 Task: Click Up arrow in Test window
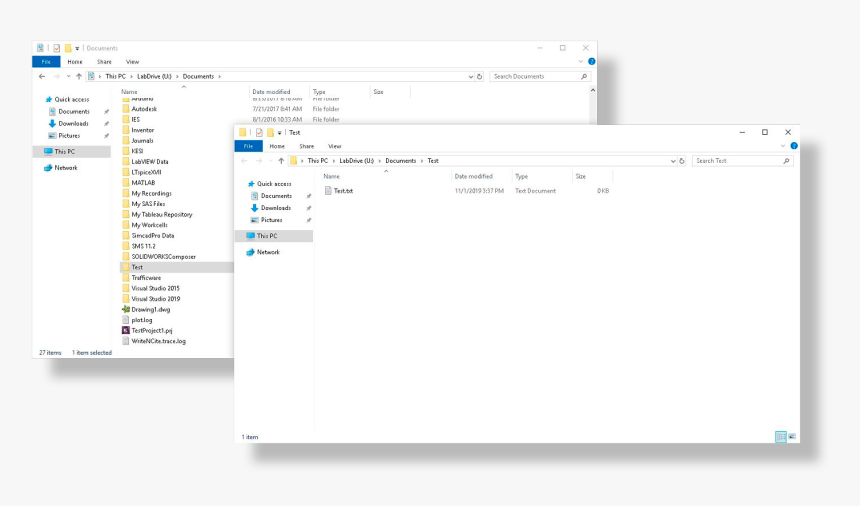click(x=281, y=161)
